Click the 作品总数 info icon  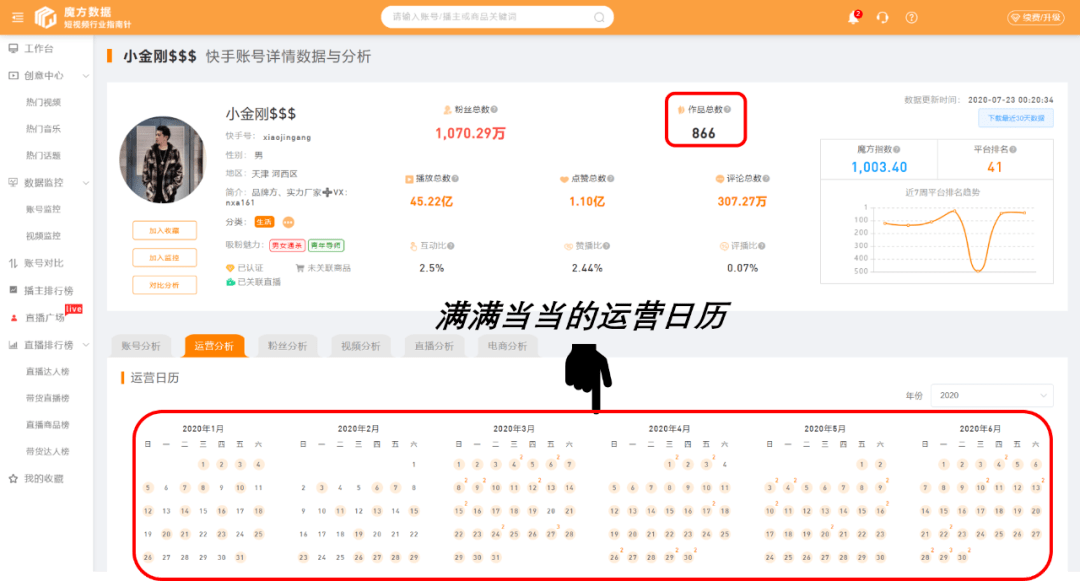(727, 109)
